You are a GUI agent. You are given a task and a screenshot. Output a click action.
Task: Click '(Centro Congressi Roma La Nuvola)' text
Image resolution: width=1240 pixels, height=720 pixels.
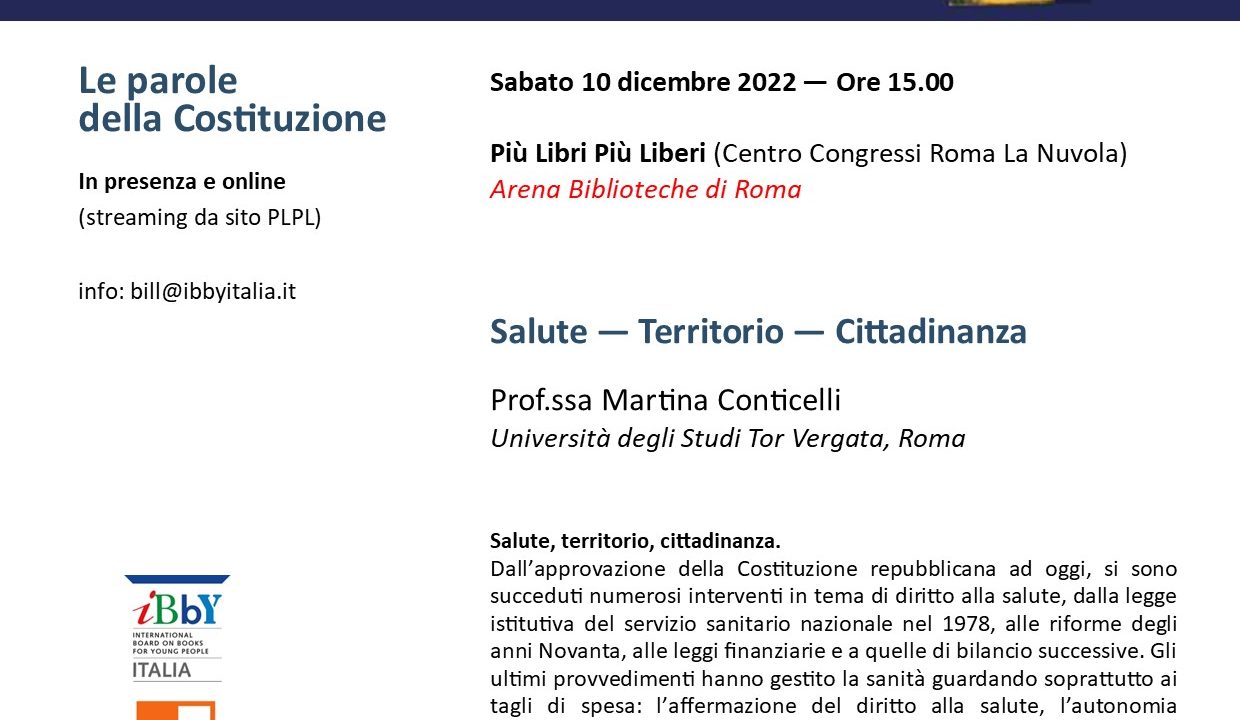pos(920,154)
